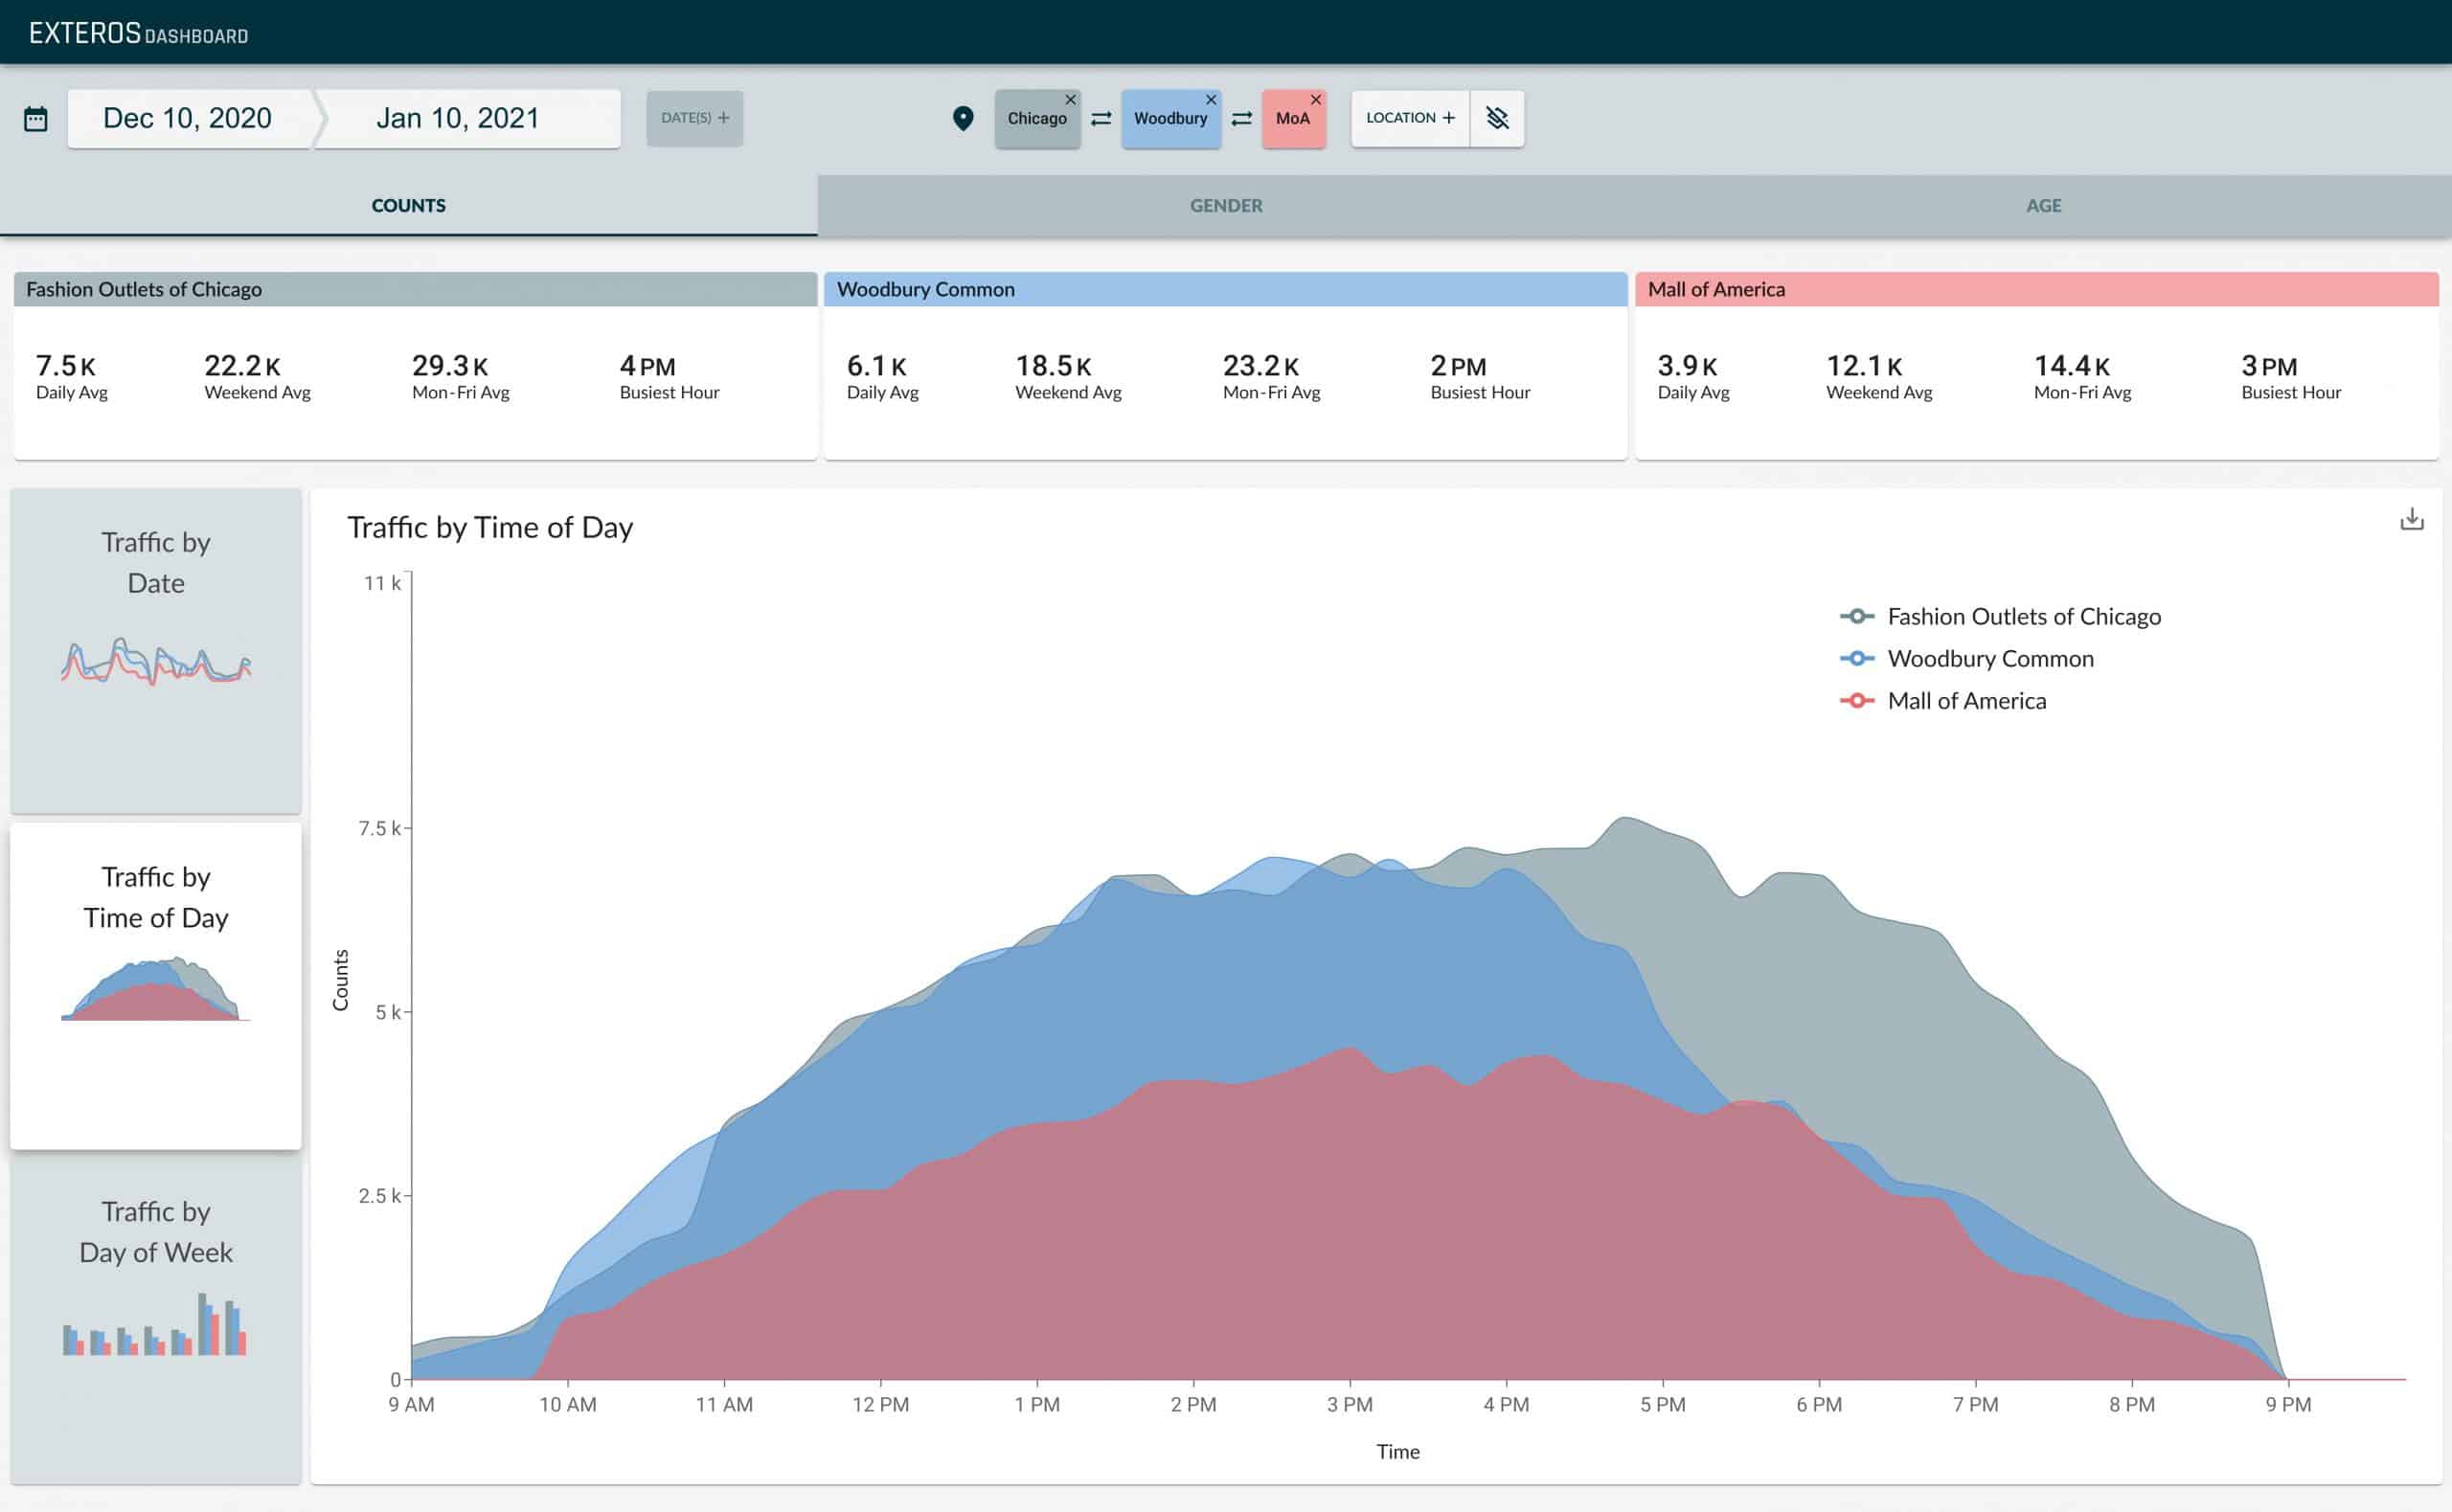Click the 12 PM label on the time axis
The width and height of the screenshot is (2452, 1512).
pos(880,1405)
